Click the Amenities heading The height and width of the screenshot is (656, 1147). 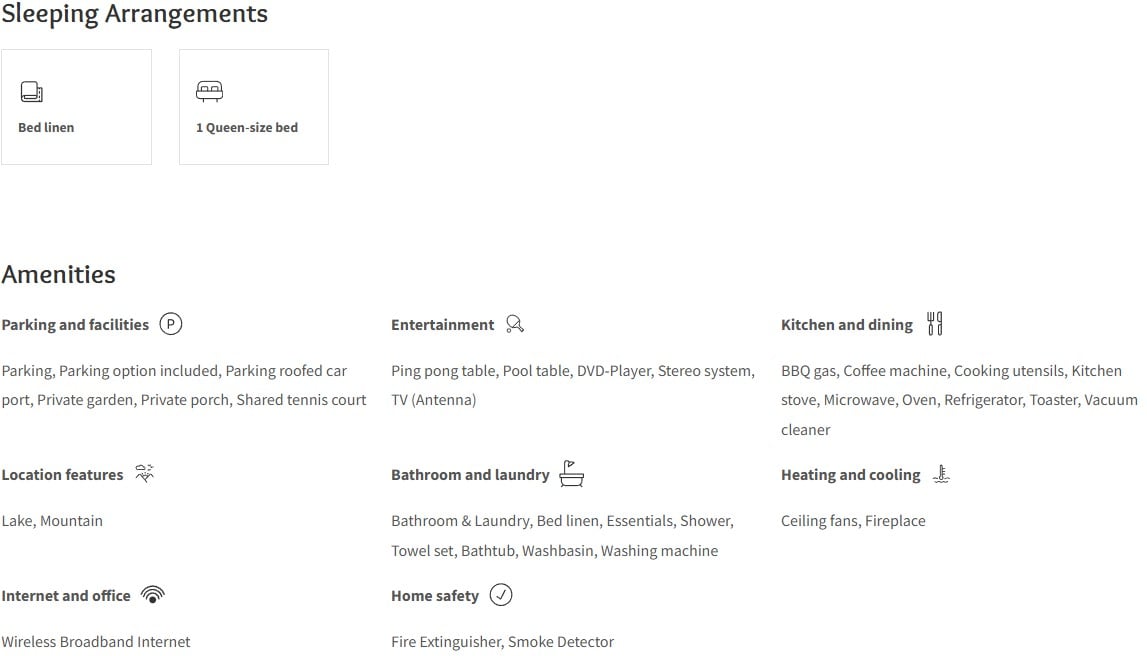pos(59,274)
